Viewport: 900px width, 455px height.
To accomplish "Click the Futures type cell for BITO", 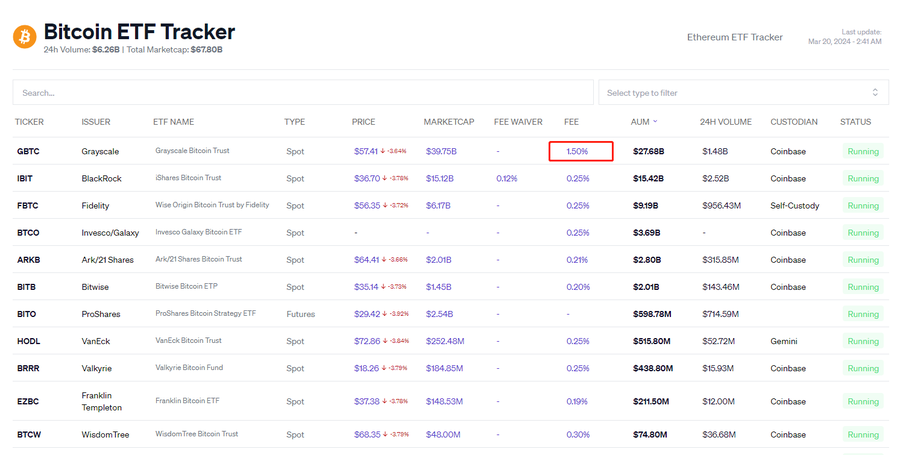I will pyautogui.click(x=301, y=314).
